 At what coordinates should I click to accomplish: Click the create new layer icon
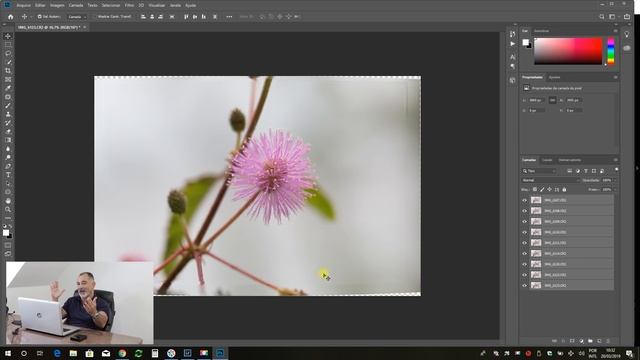coord(599,341)
